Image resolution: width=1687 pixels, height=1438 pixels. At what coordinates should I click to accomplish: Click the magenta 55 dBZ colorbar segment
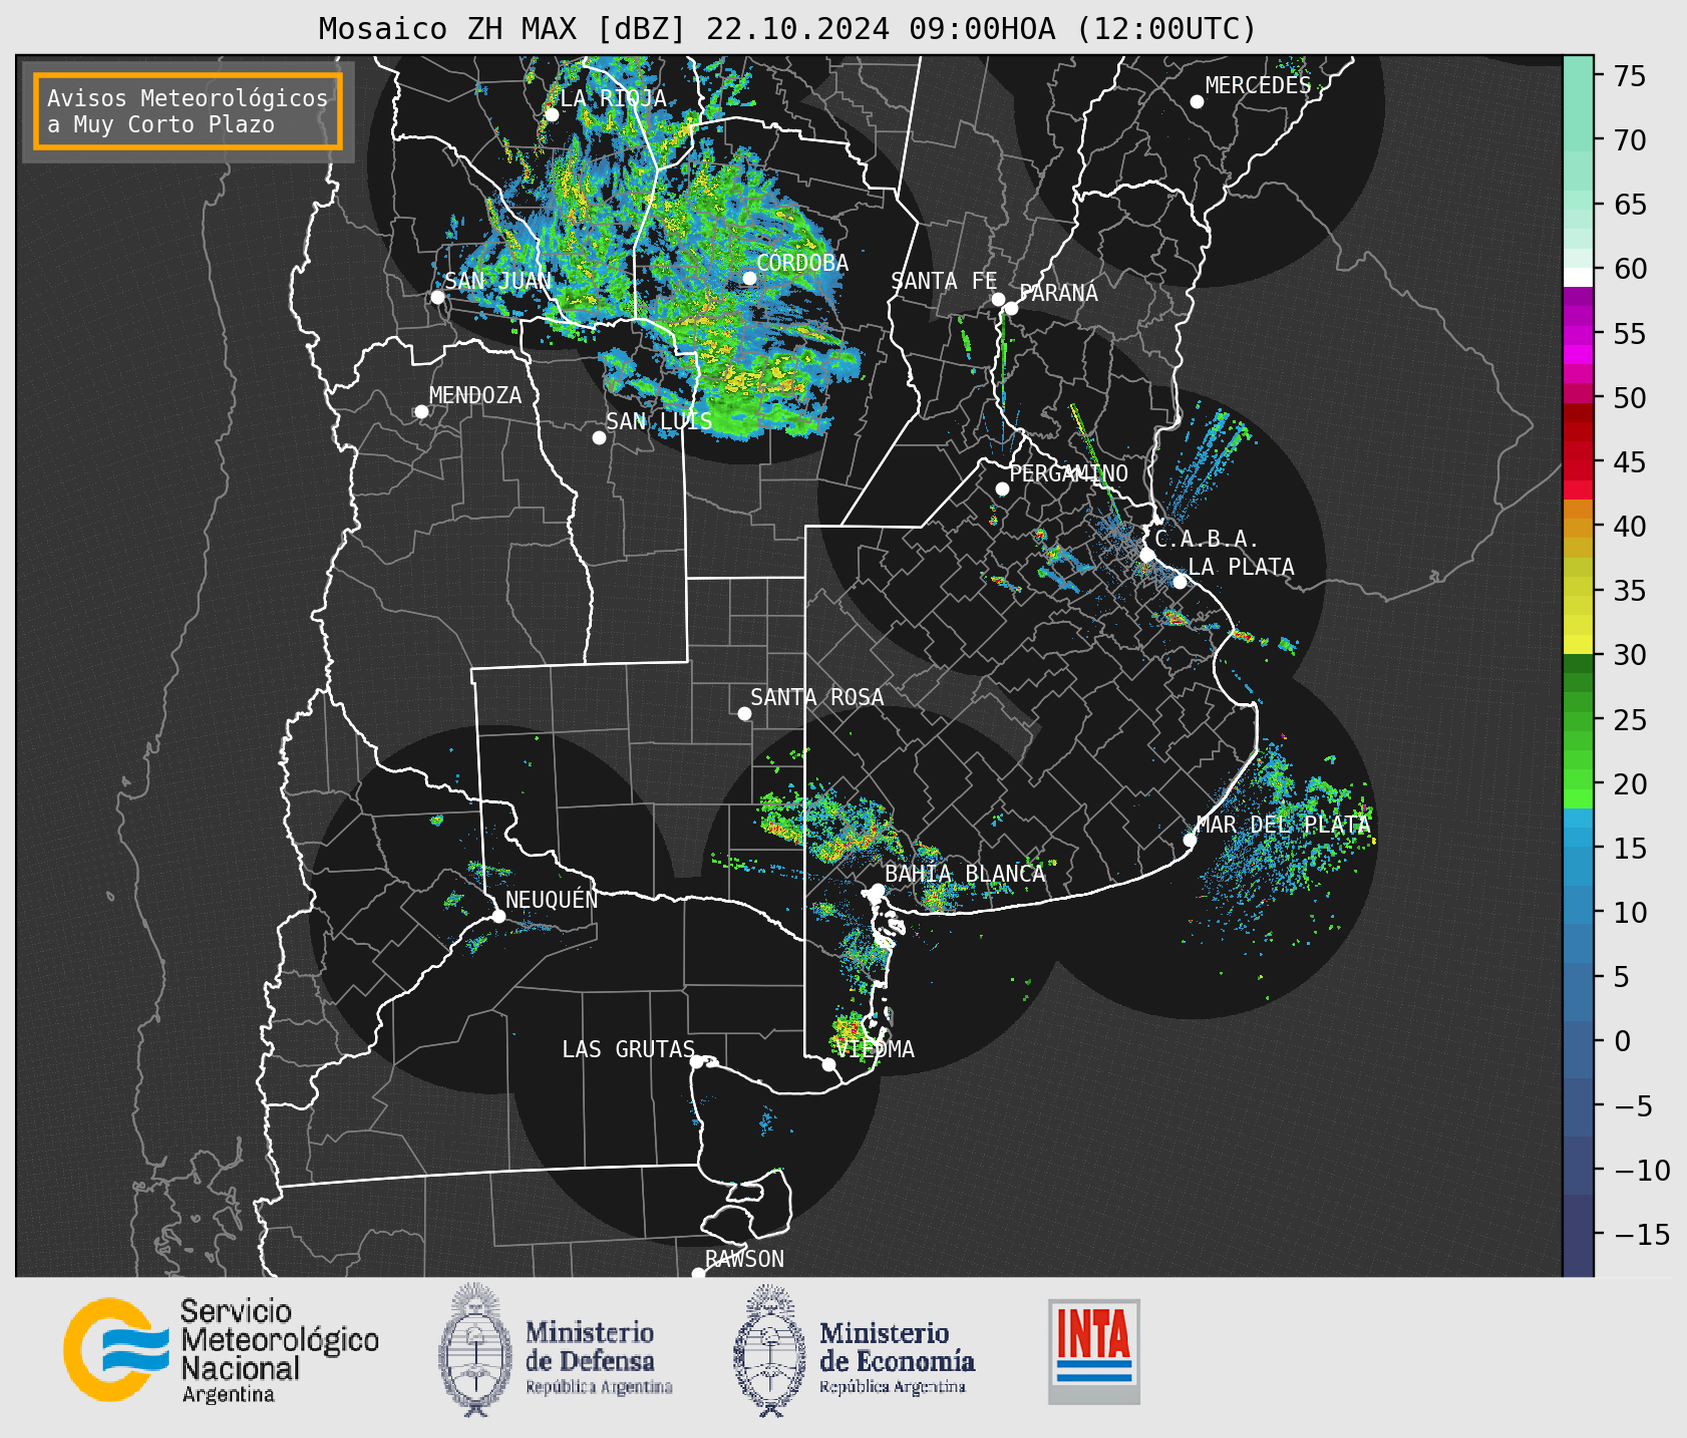1578,335
